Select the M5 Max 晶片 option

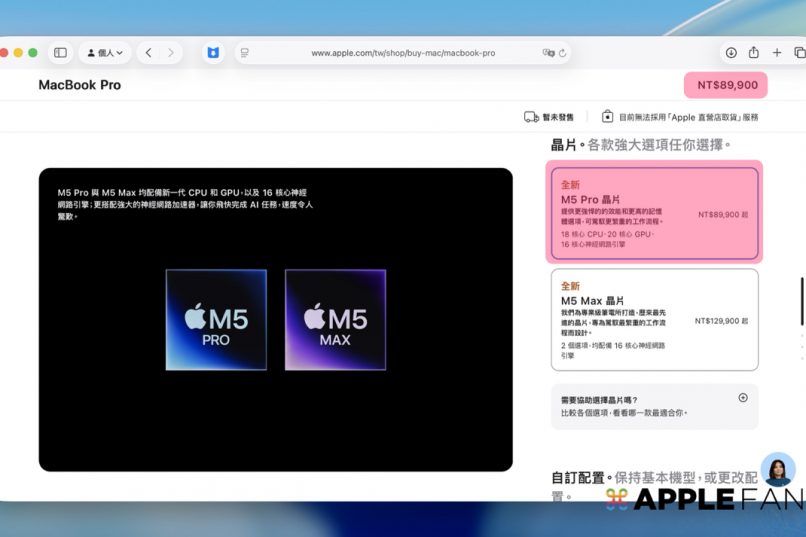pyautogui.click(x=654, y=319)
